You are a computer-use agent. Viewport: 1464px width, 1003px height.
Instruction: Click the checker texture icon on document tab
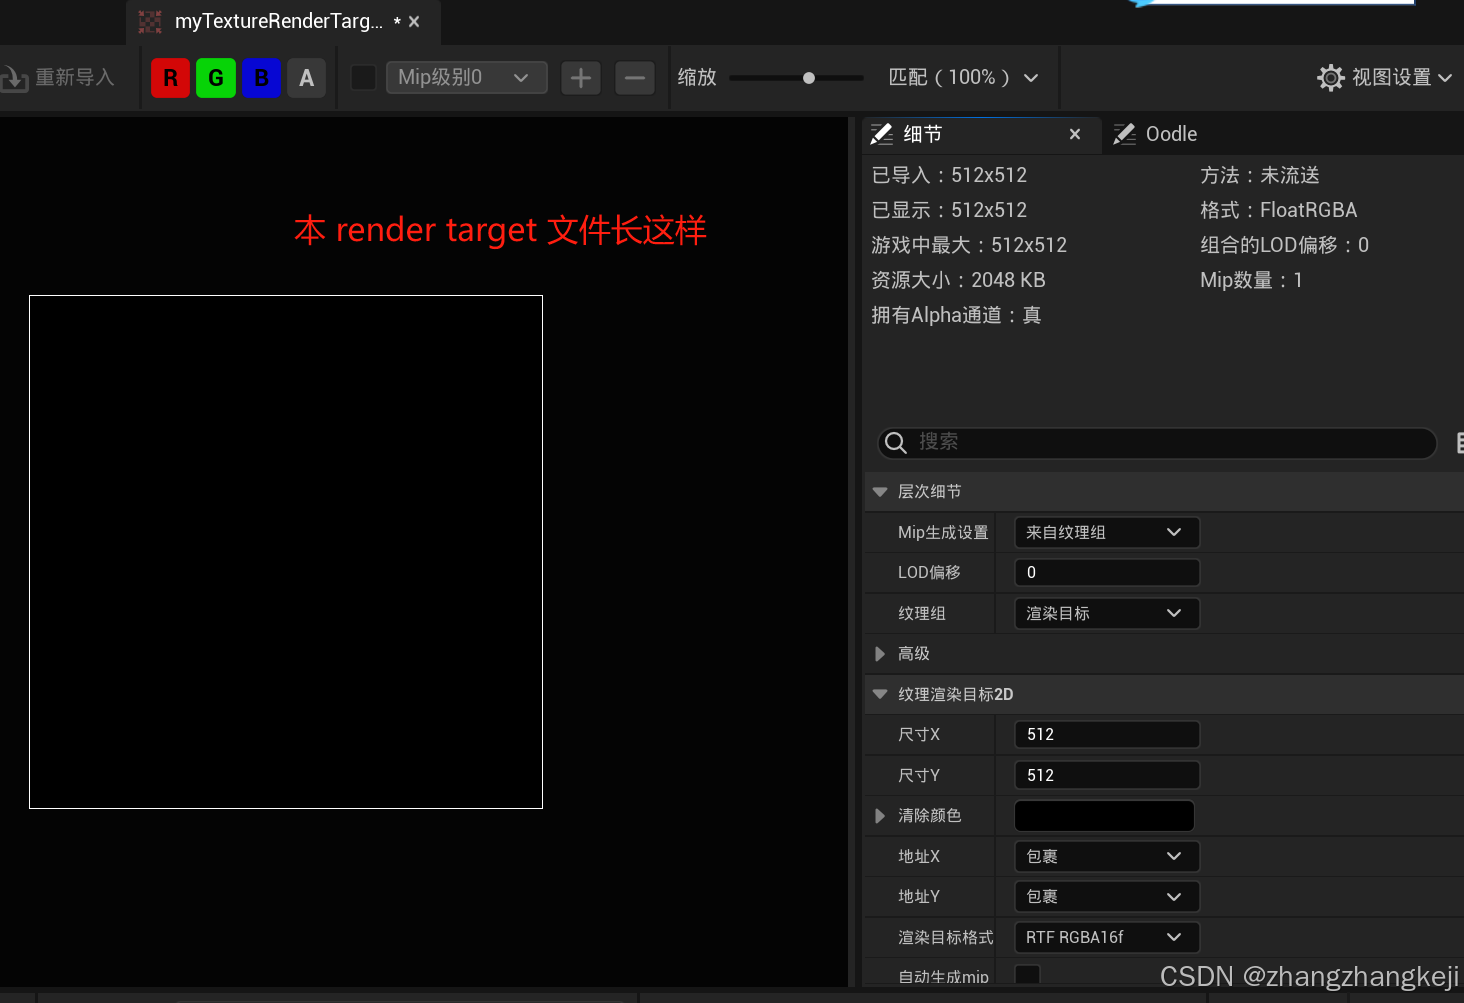point(150,21)
